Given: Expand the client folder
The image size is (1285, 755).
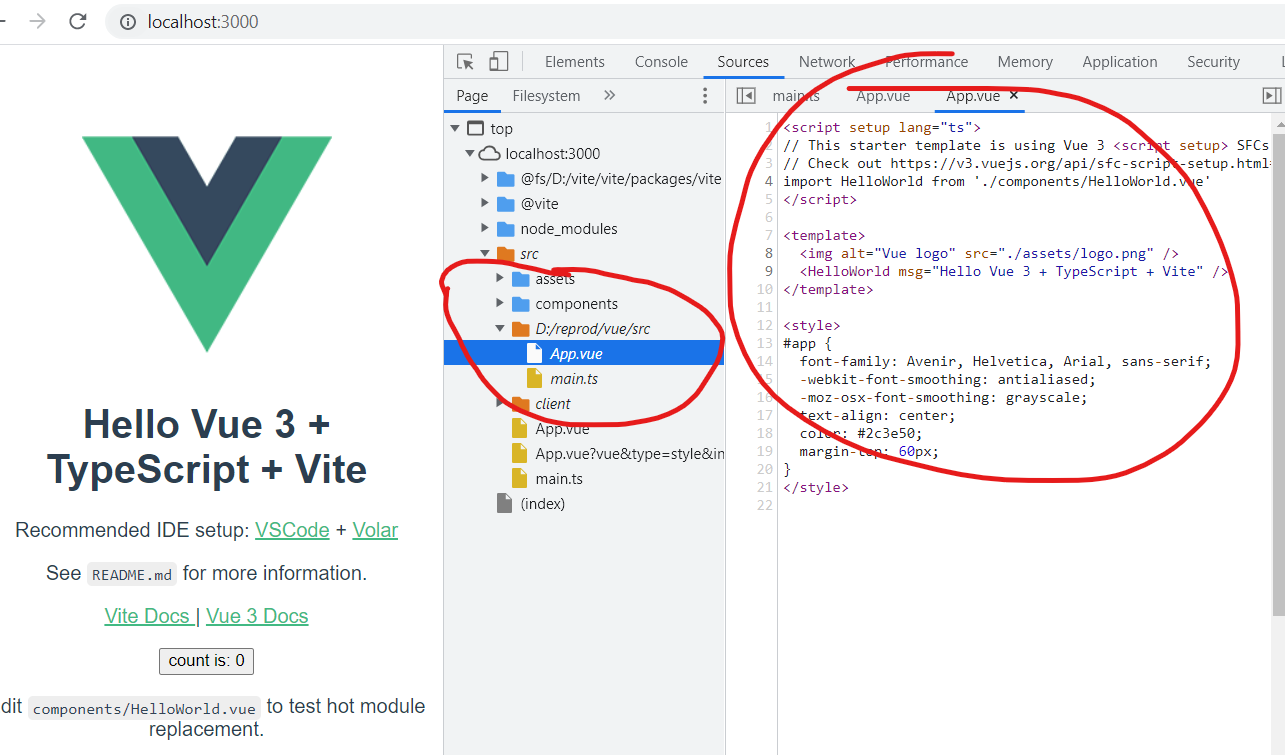Looking at the screenshot, I should pos(500,404).
